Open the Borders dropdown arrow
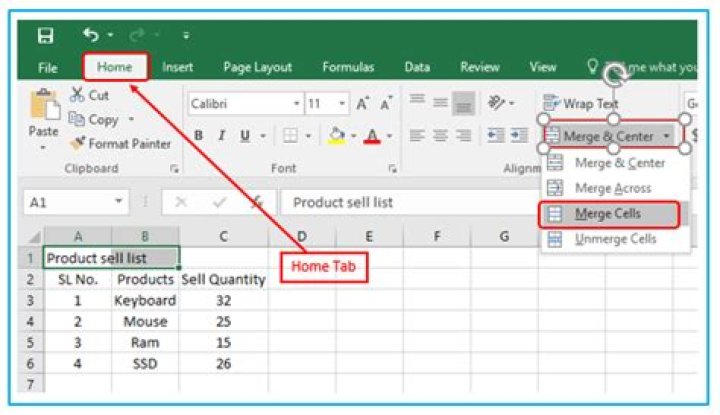 pyautogui.click(x=308, y=136)
